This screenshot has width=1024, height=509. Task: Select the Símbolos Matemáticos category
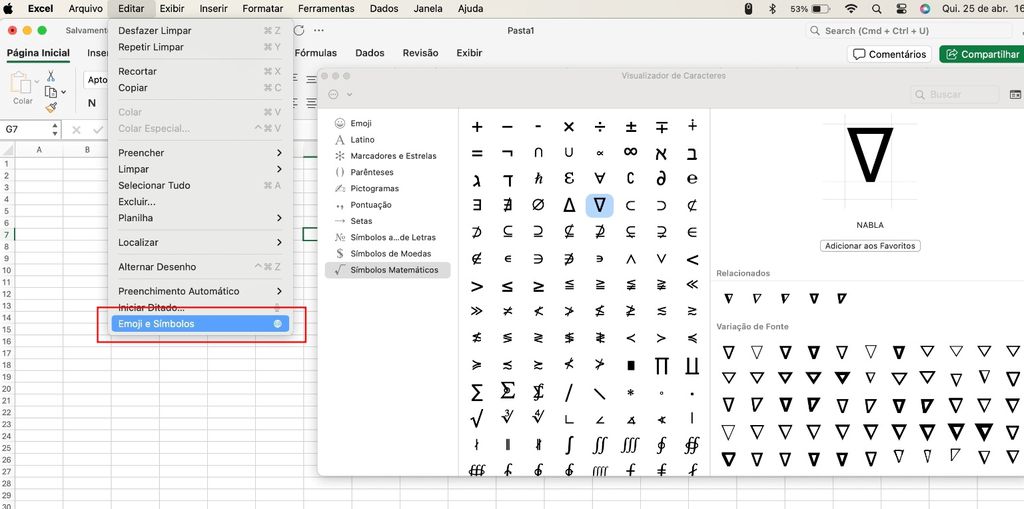coord(387,270)
